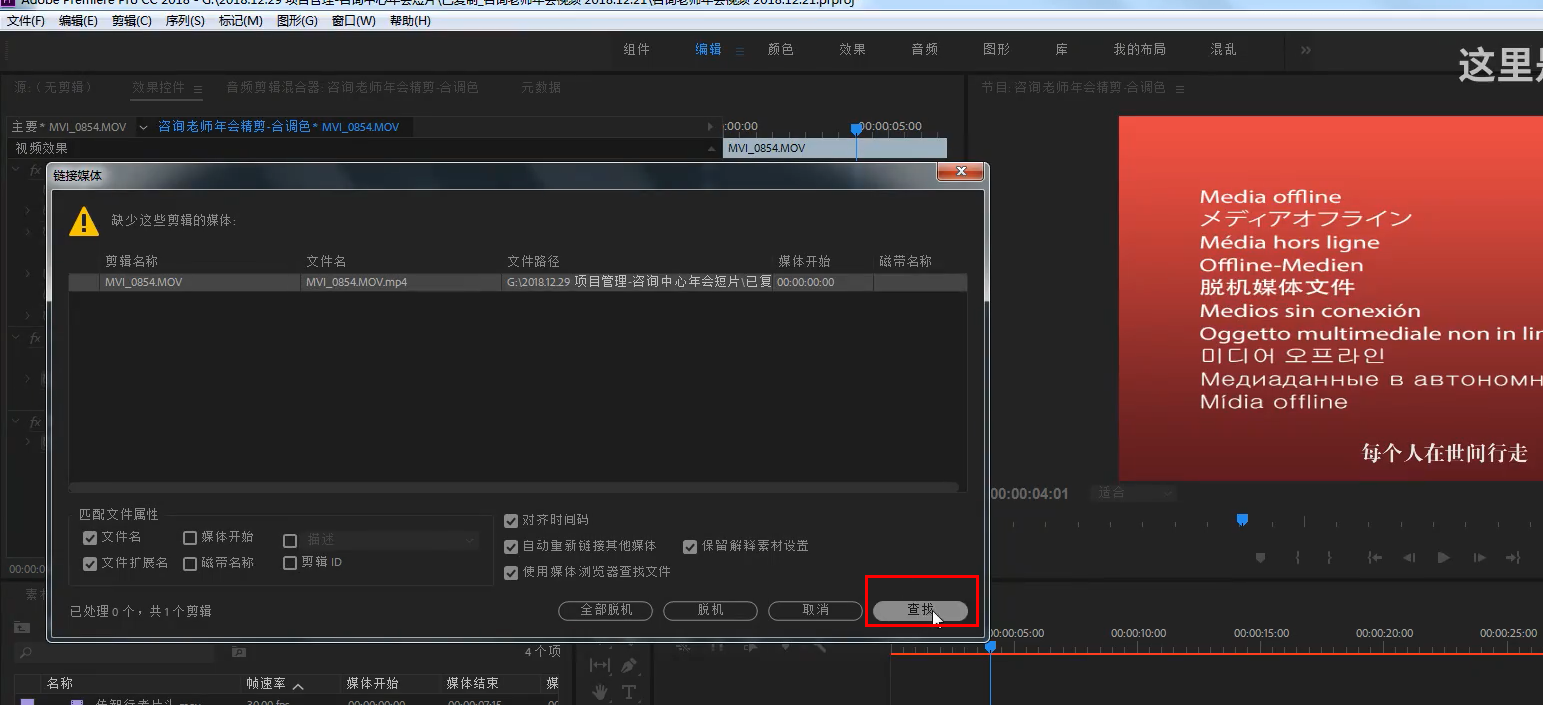Screen dimensions: 1543x705
Task: Open the 窗口(W) menu
Action: coord(353,20)
